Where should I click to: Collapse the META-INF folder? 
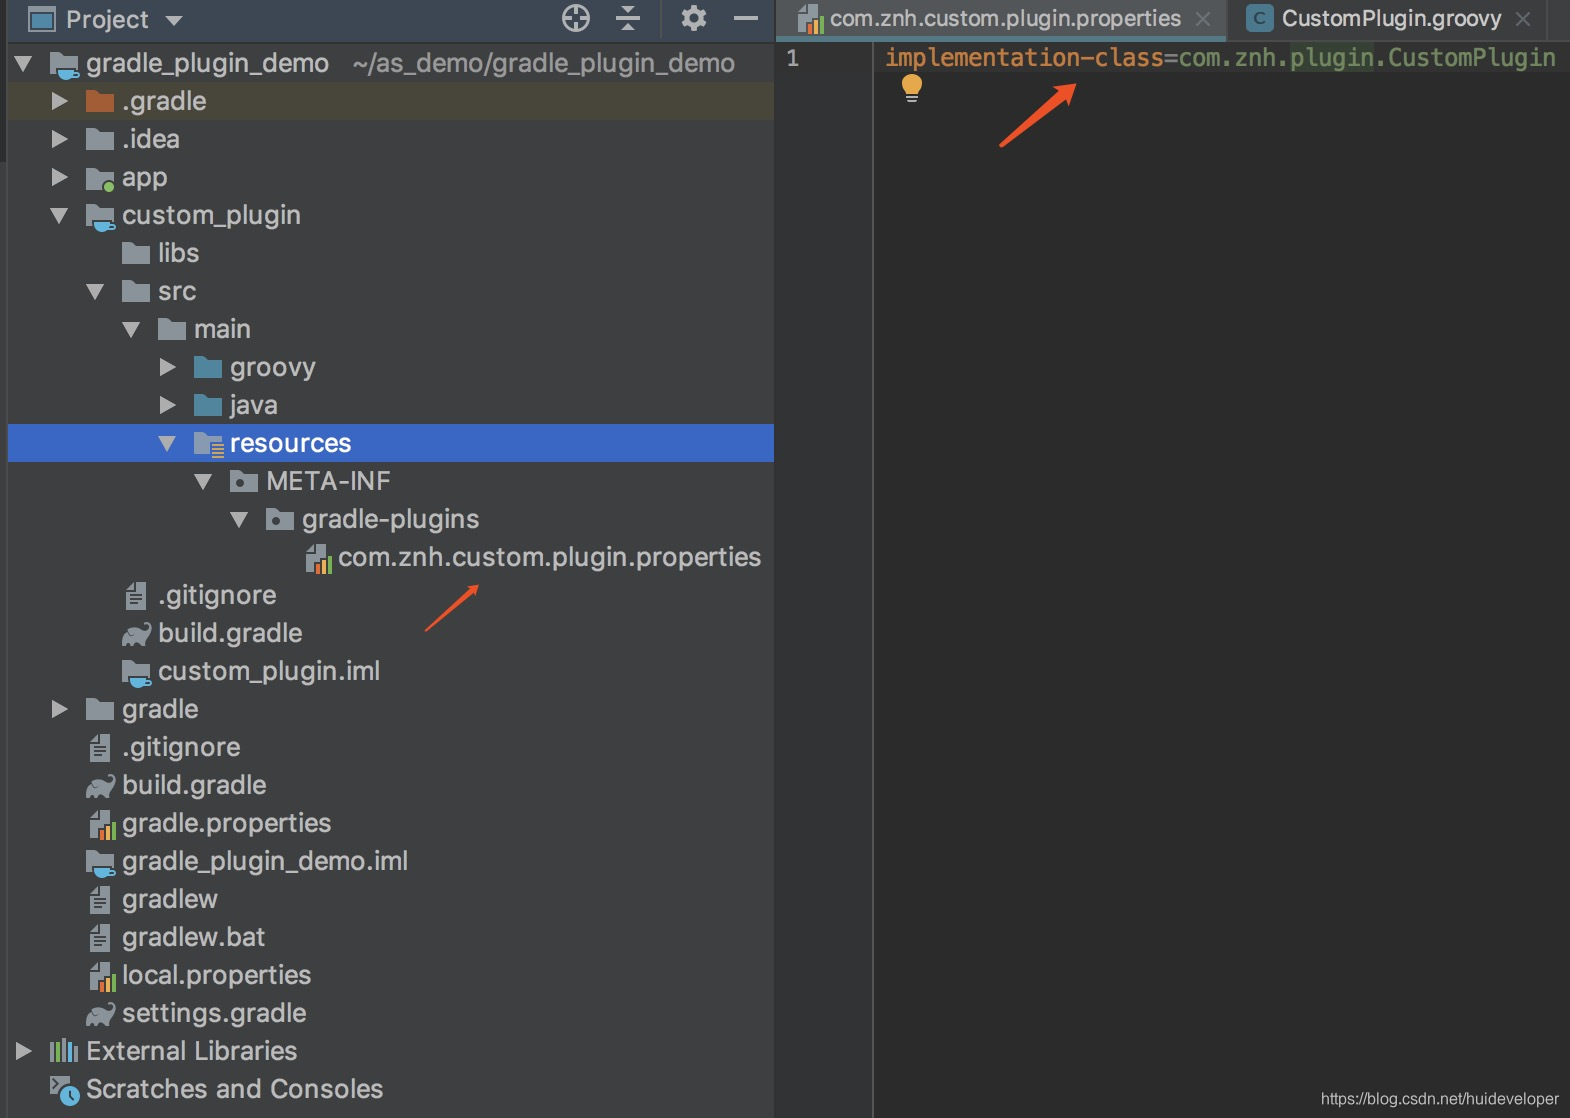[x=204, y=481]
